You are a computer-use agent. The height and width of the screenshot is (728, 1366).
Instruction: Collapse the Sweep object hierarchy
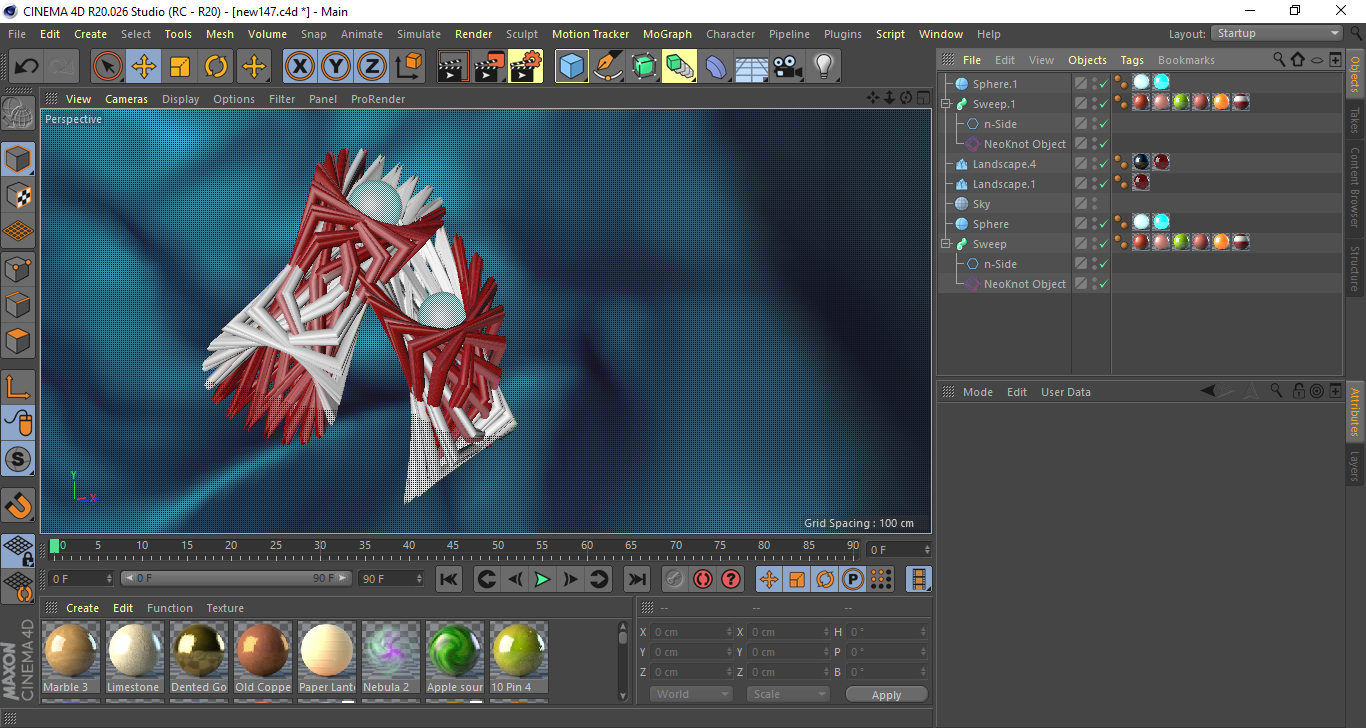[x=946, y=244]
